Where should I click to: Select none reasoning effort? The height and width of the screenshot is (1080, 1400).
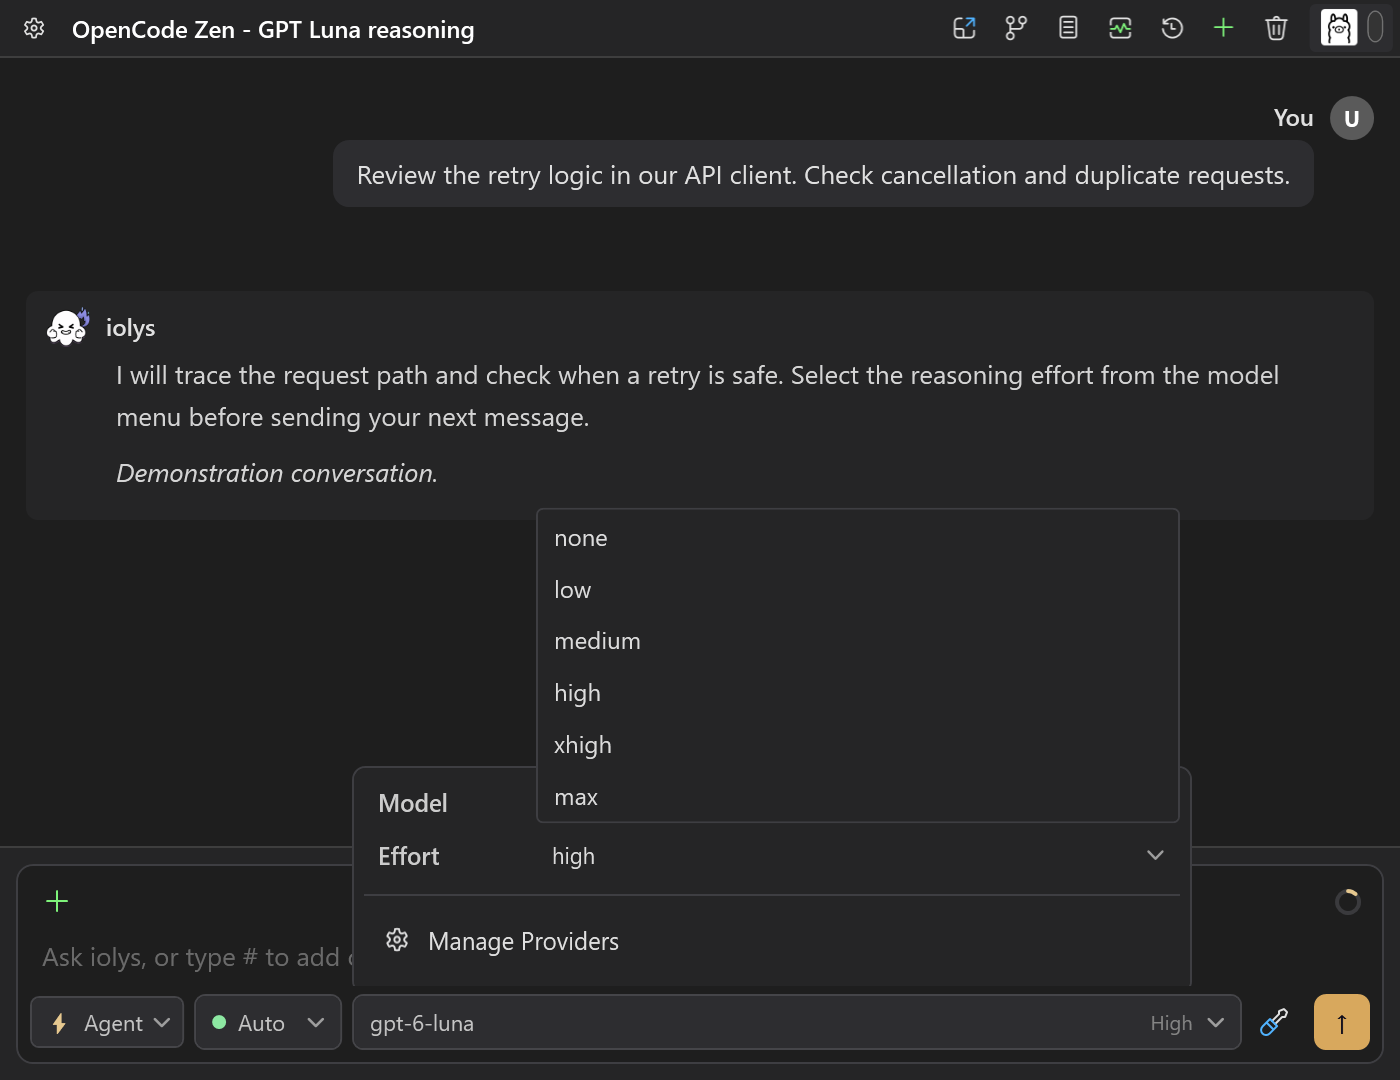click(x=858, y=538)
